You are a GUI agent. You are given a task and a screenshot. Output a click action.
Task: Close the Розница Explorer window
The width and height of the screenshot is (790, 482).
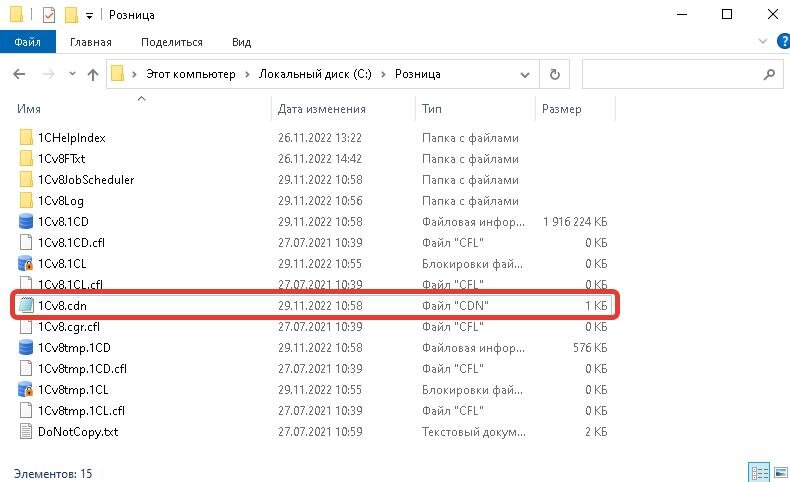772,15
